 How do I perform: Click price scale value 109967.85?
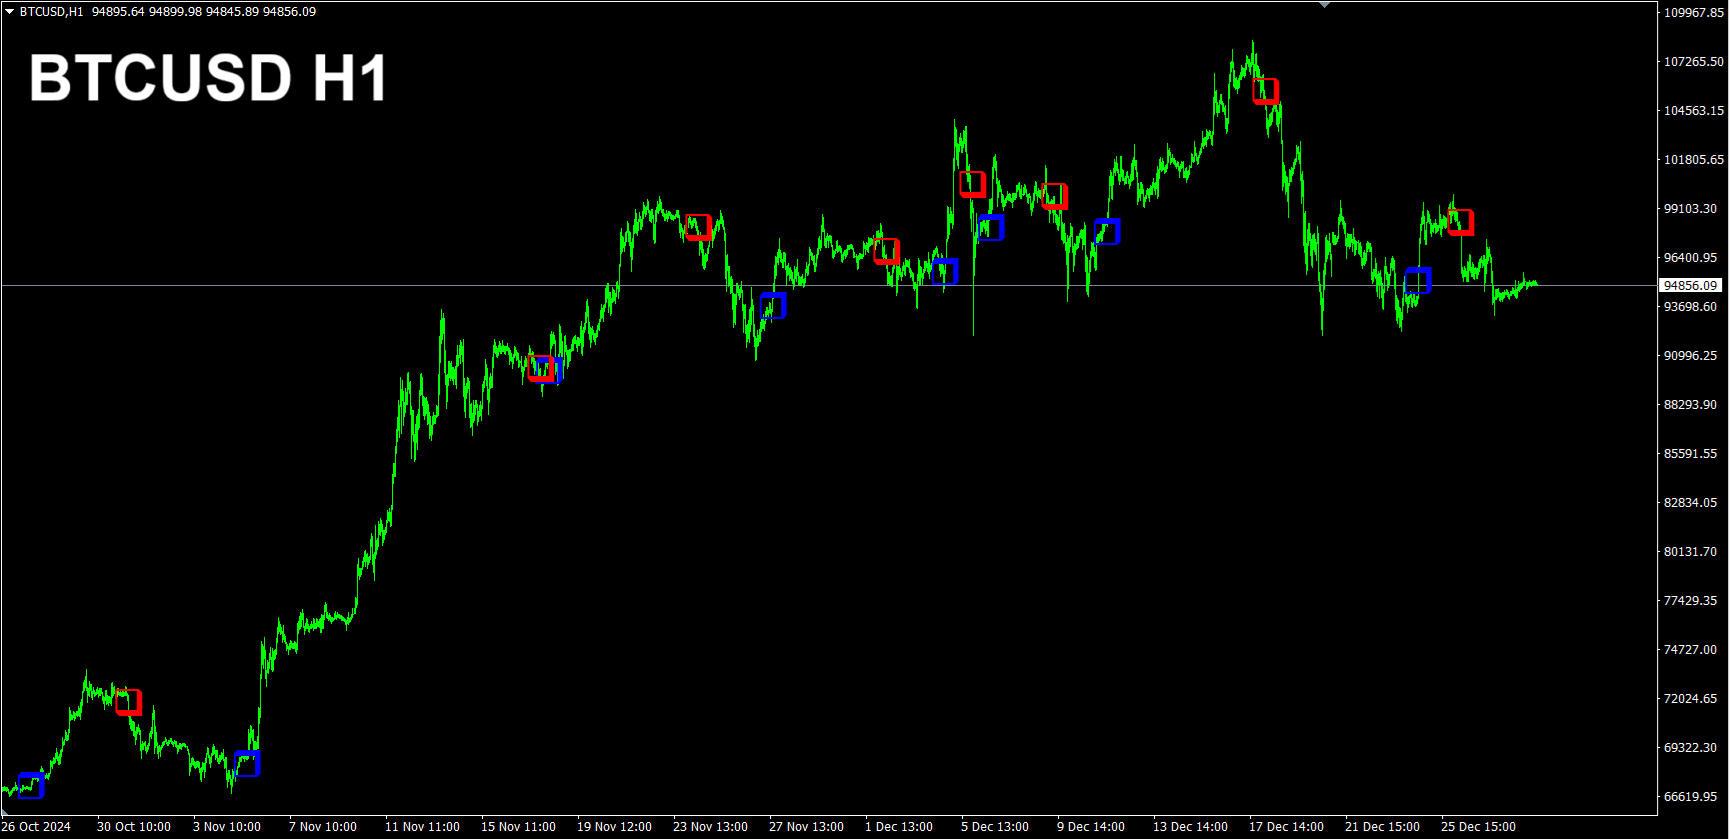click(x=1694, y=13)
